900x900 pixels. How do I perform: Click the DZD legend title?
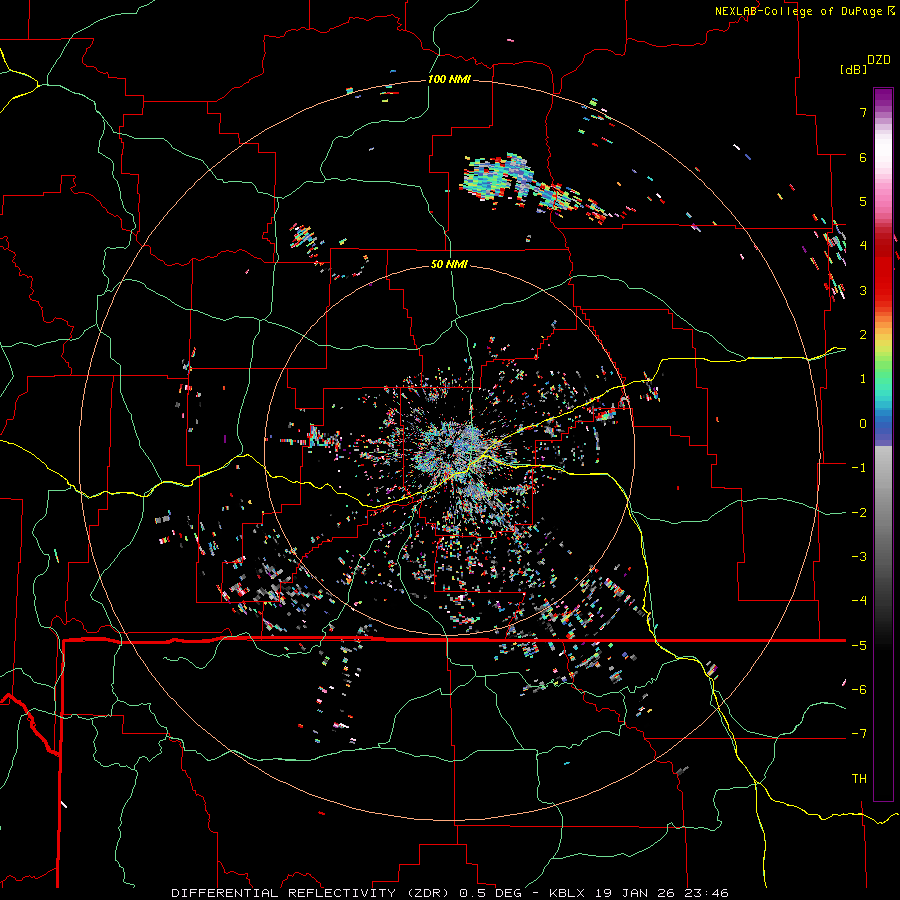[879, 60]
